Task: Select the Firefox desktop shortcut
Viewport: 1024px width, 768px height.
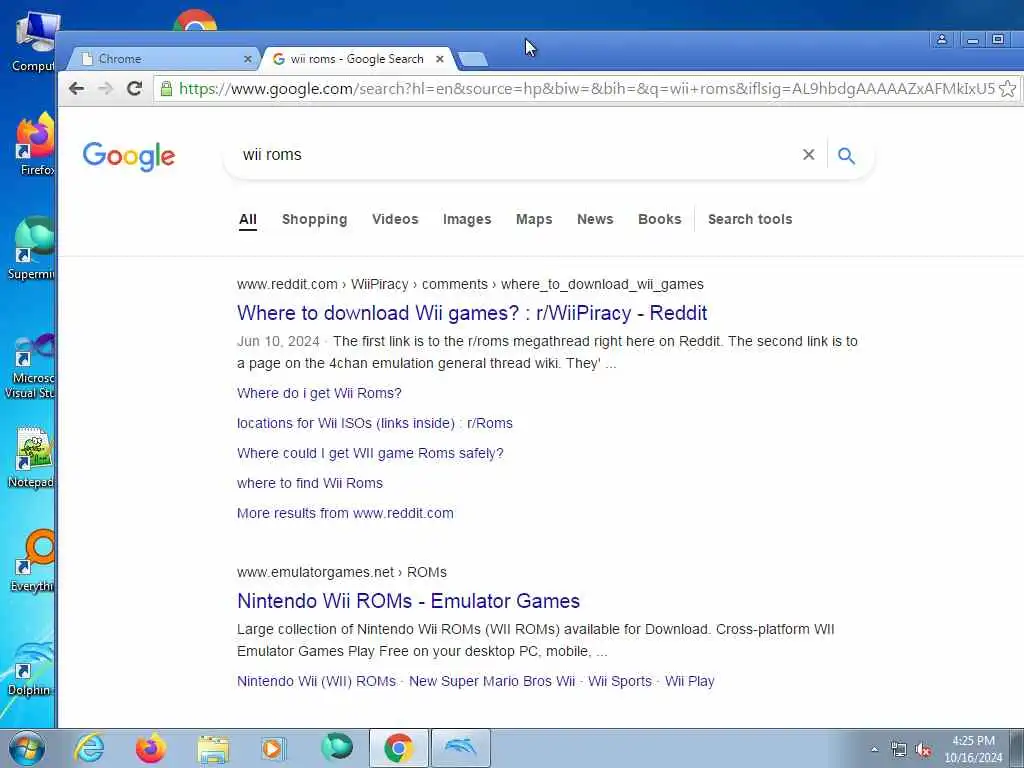Action: point(33,145)
